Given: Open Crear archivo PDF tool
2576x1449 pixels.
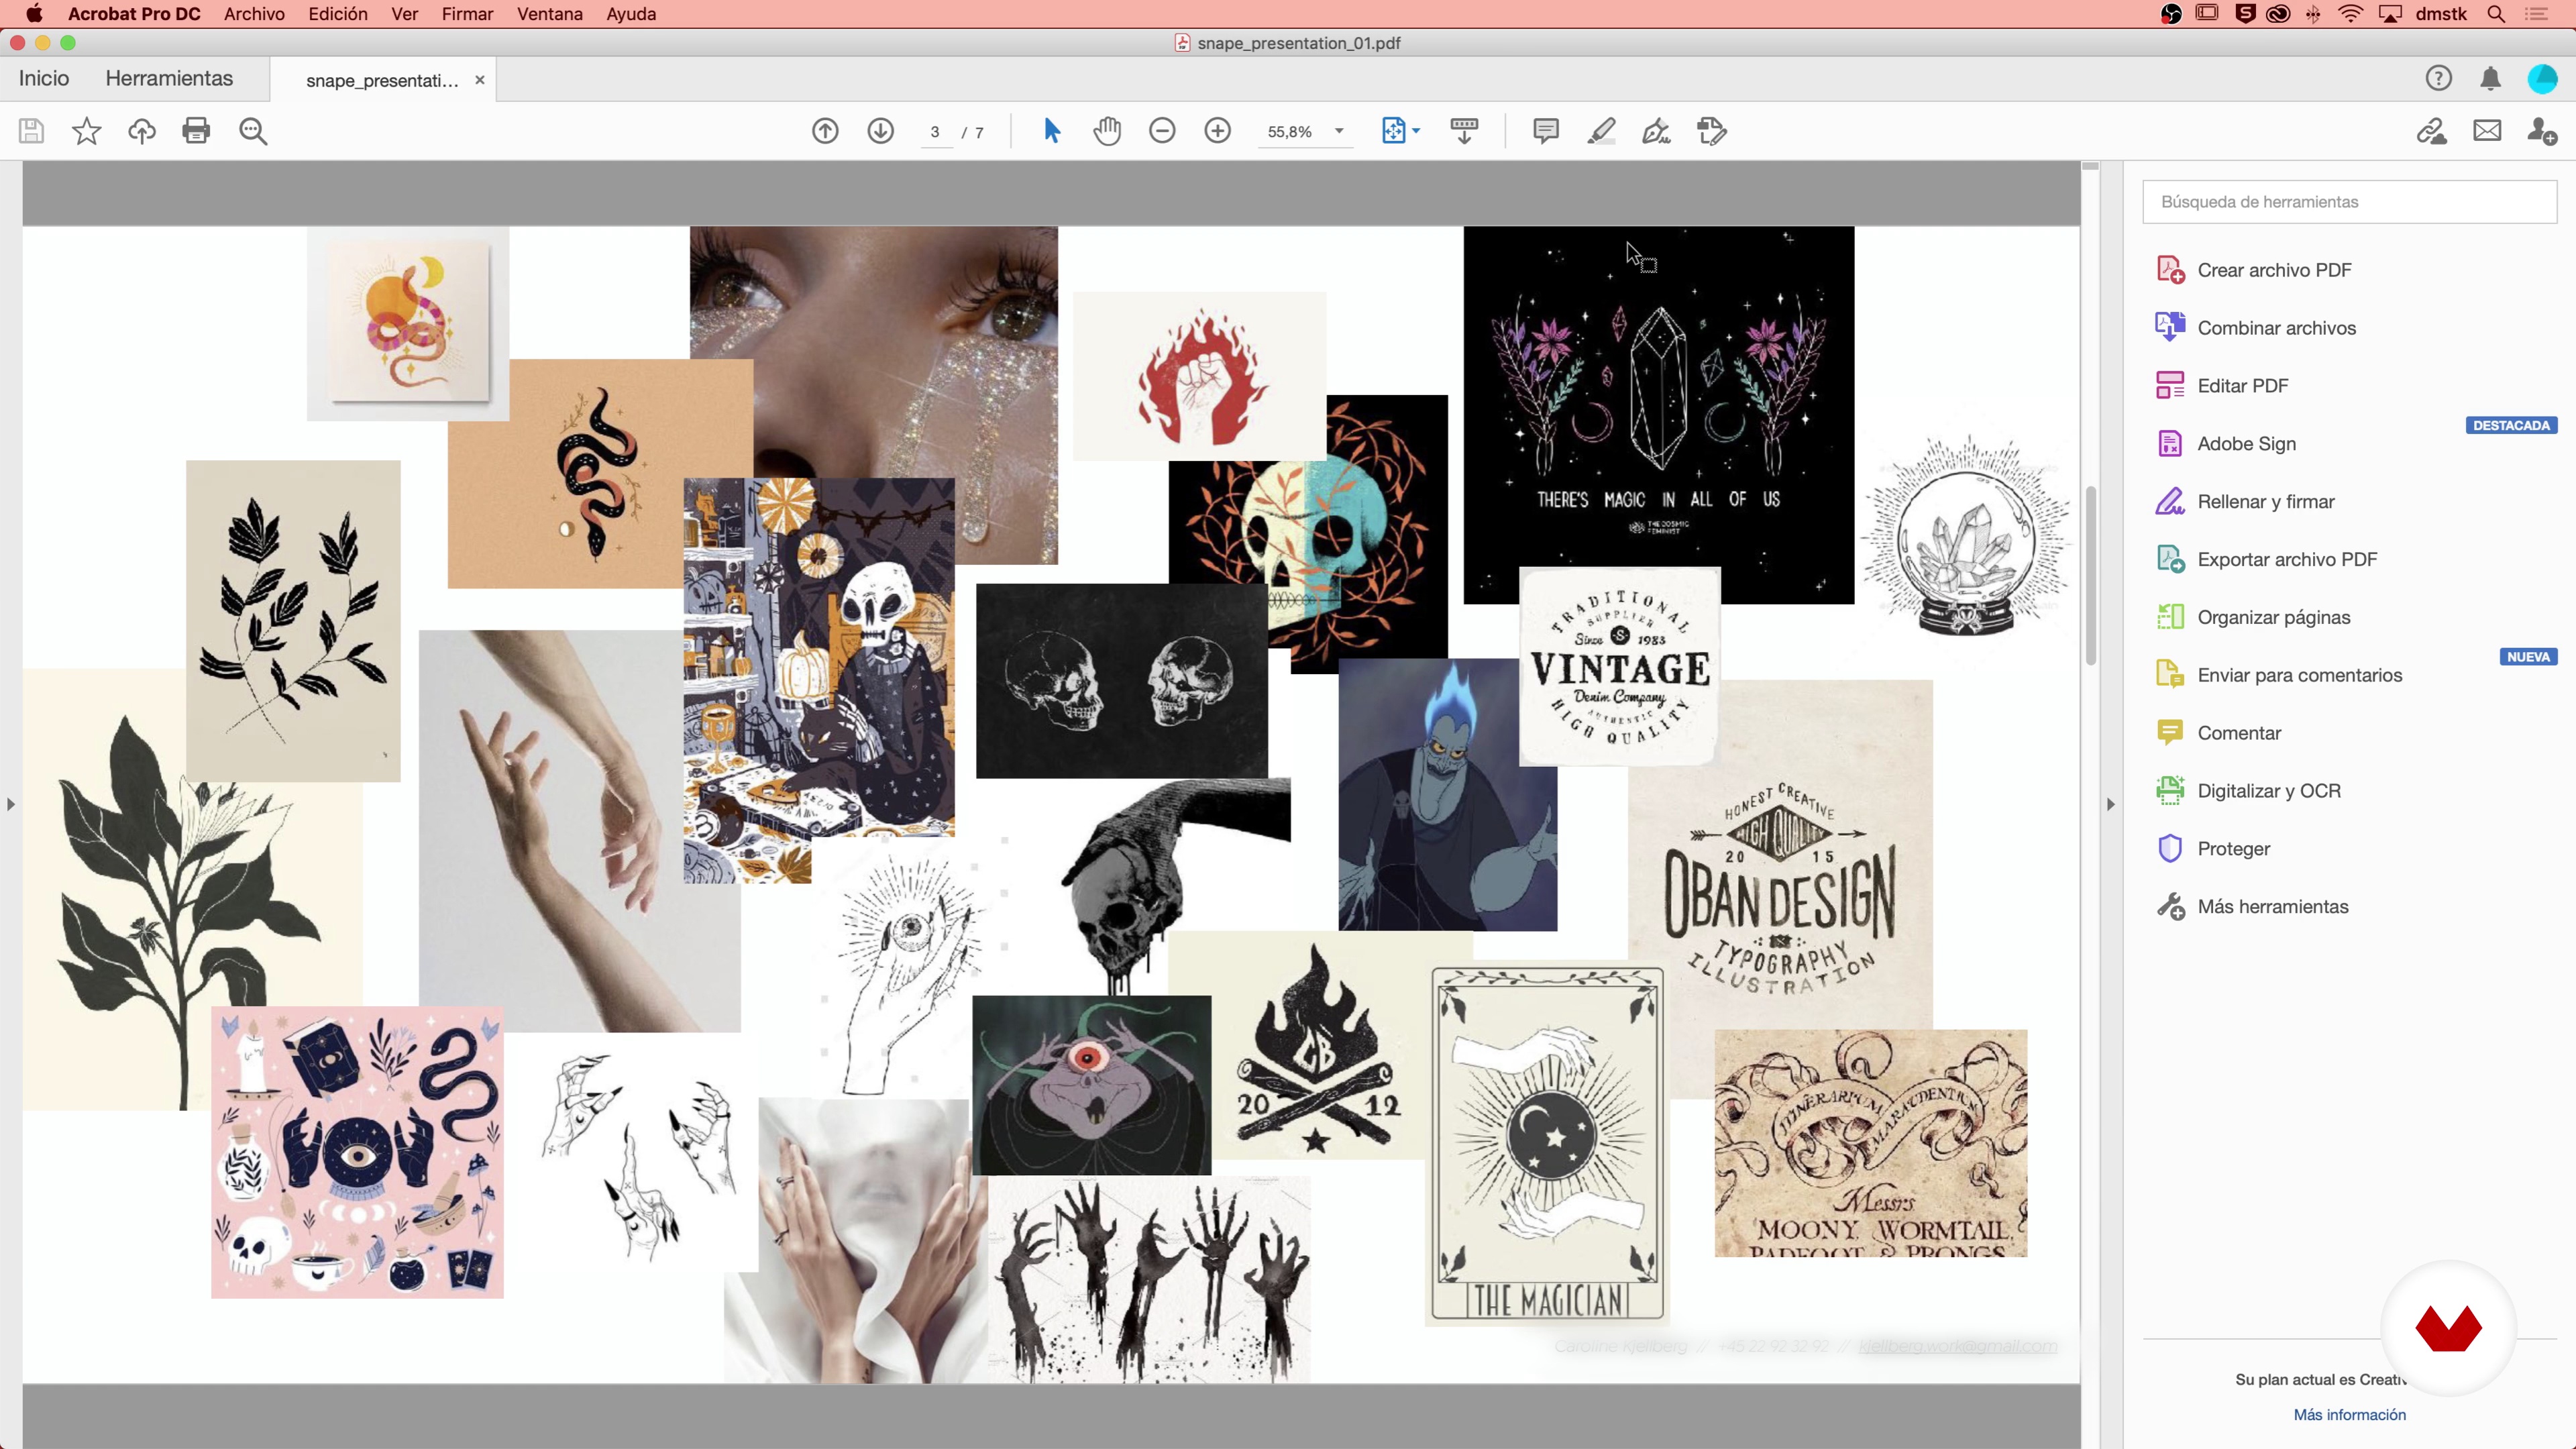Looking at the screenshot, I should pos(2274,270).
